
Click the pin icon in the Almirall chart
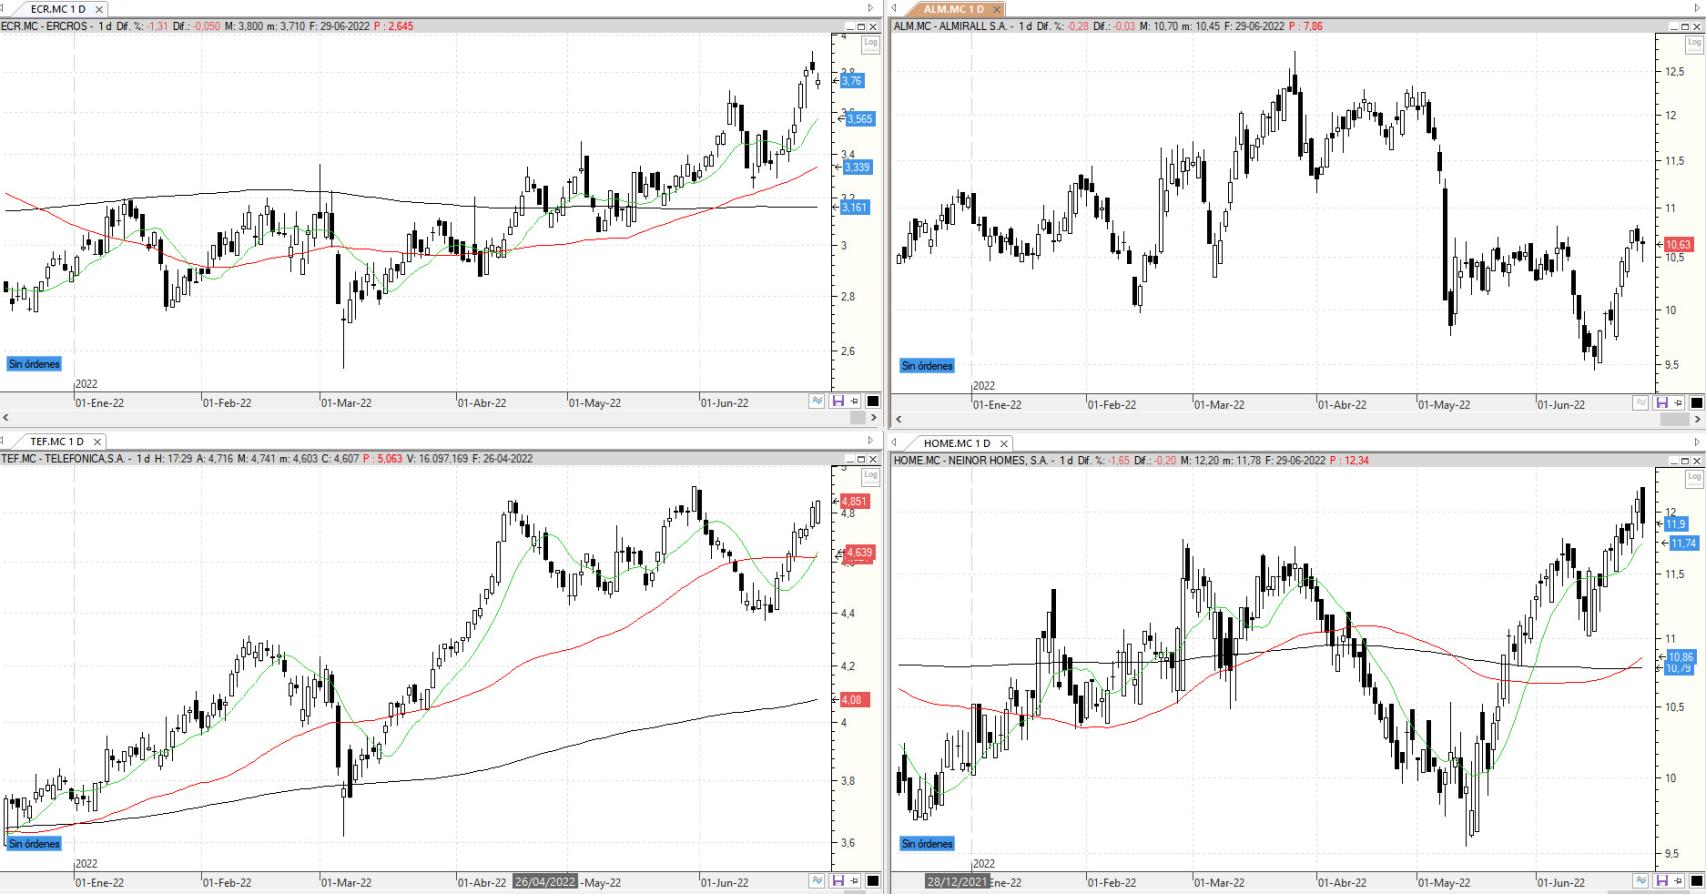pyautogui.click(x=1677, y=403)
